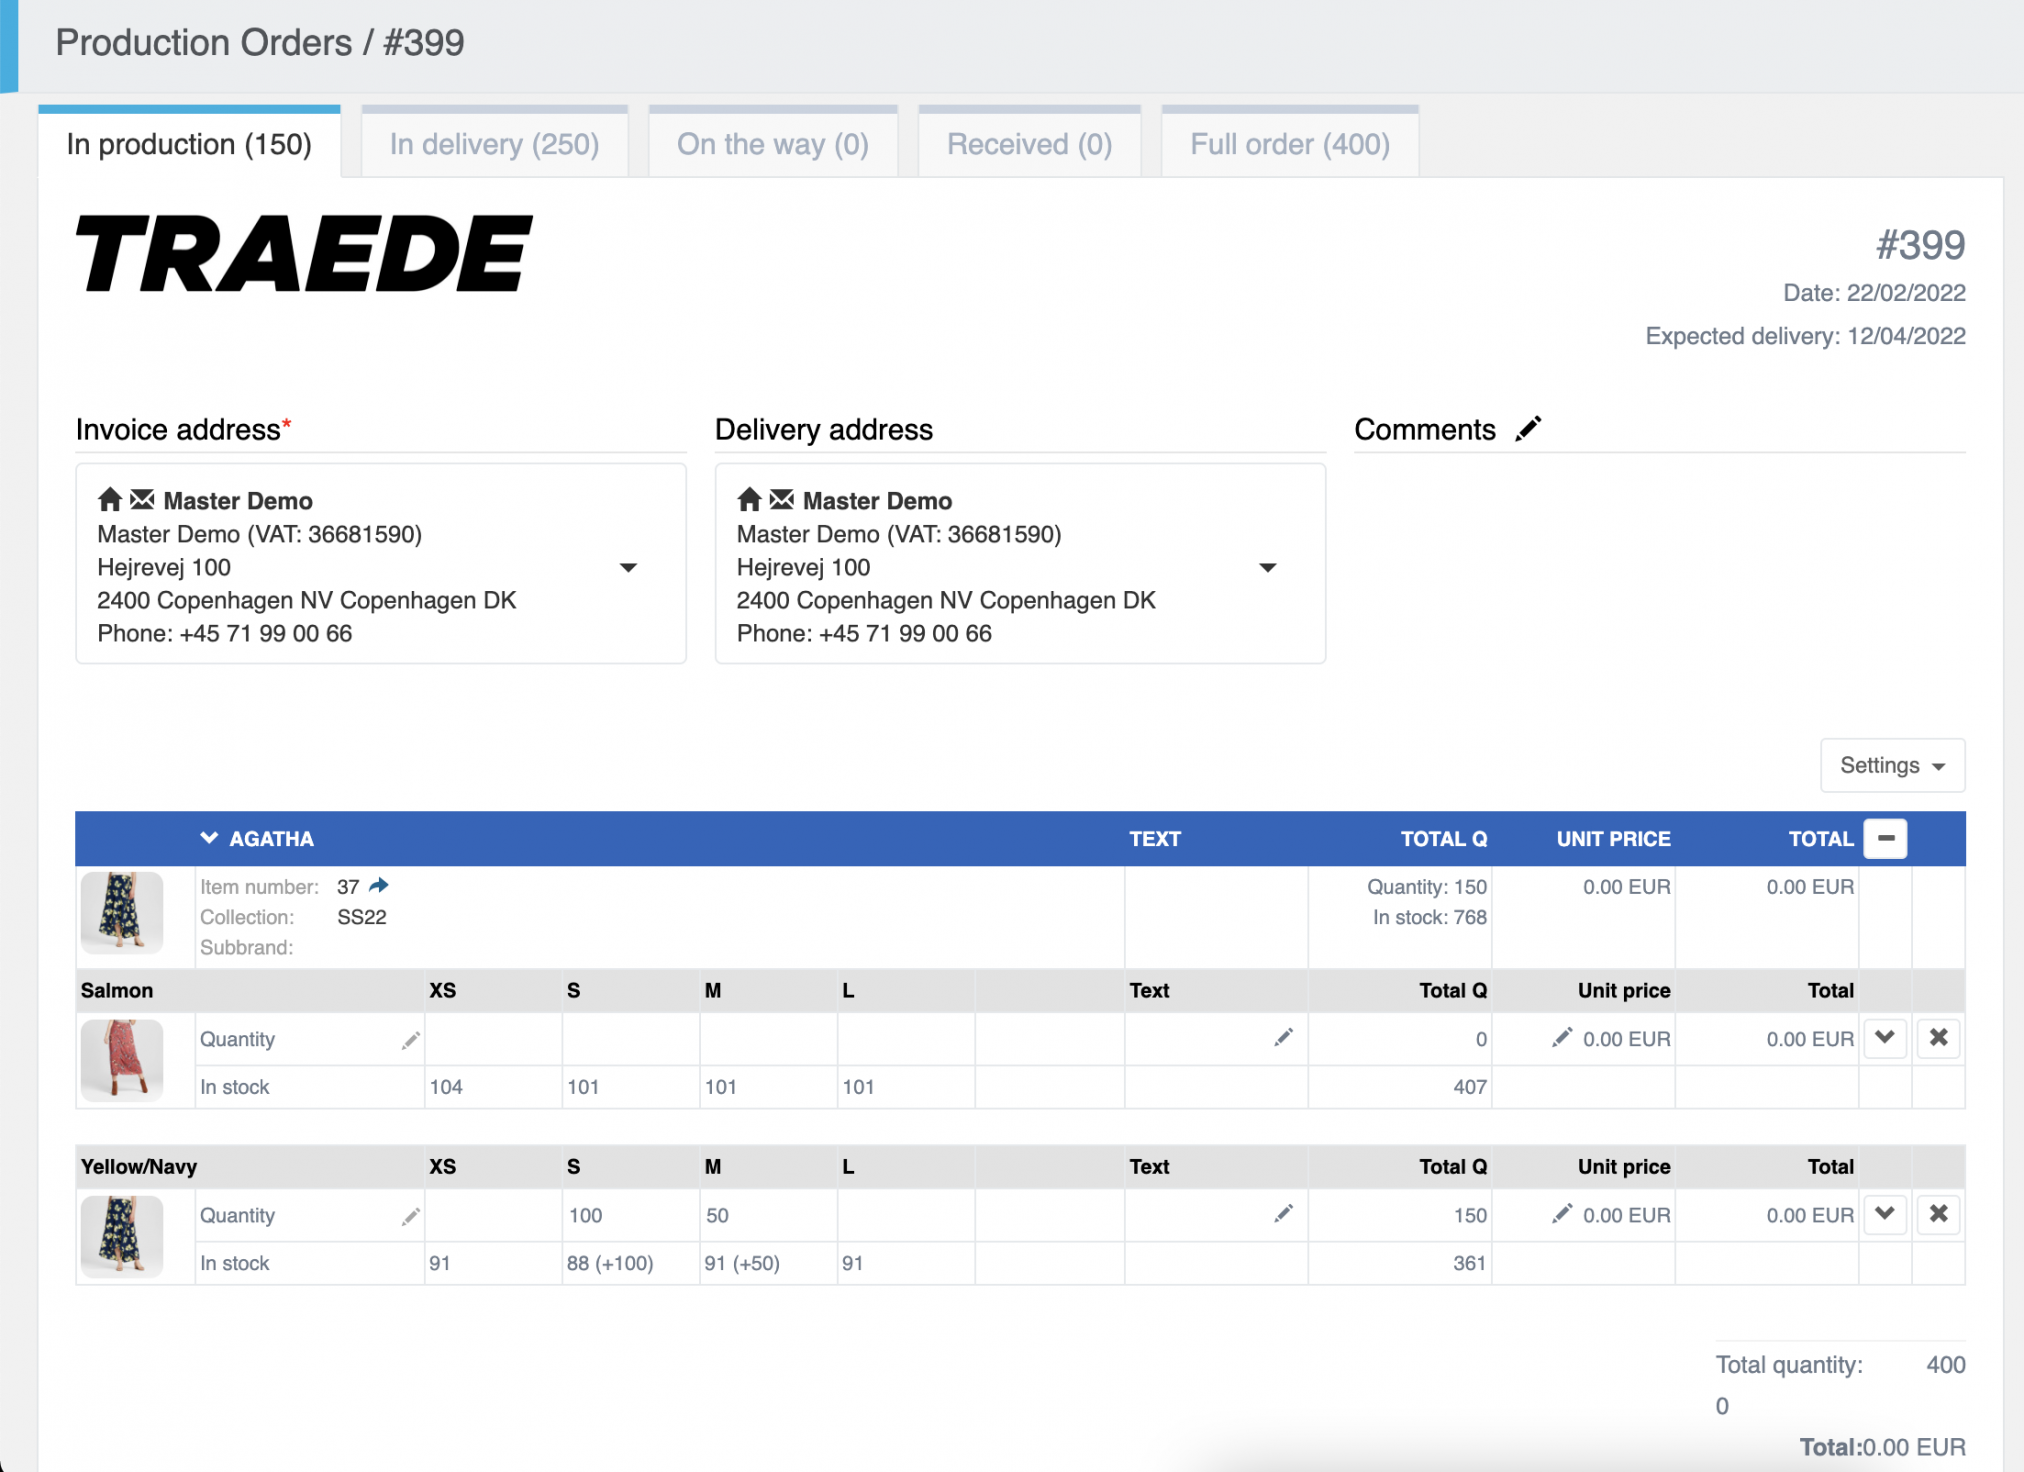Edit the Yellow/Navy Text field pencil icon
The width and height of the screenshot is (2024, 1472).
(1283, 1213)
